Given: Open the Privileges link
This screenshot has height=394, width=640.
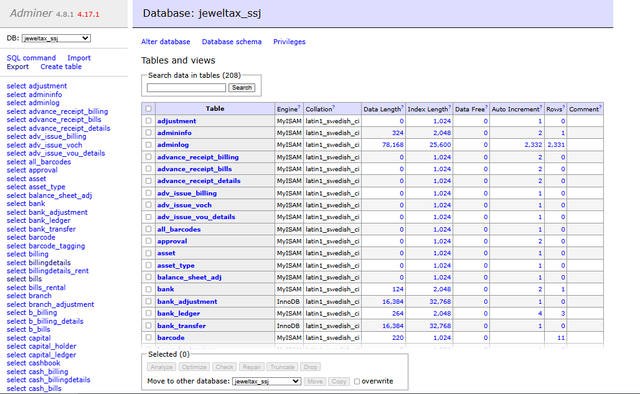Looking at the screenshot, I should coord(289,42).
